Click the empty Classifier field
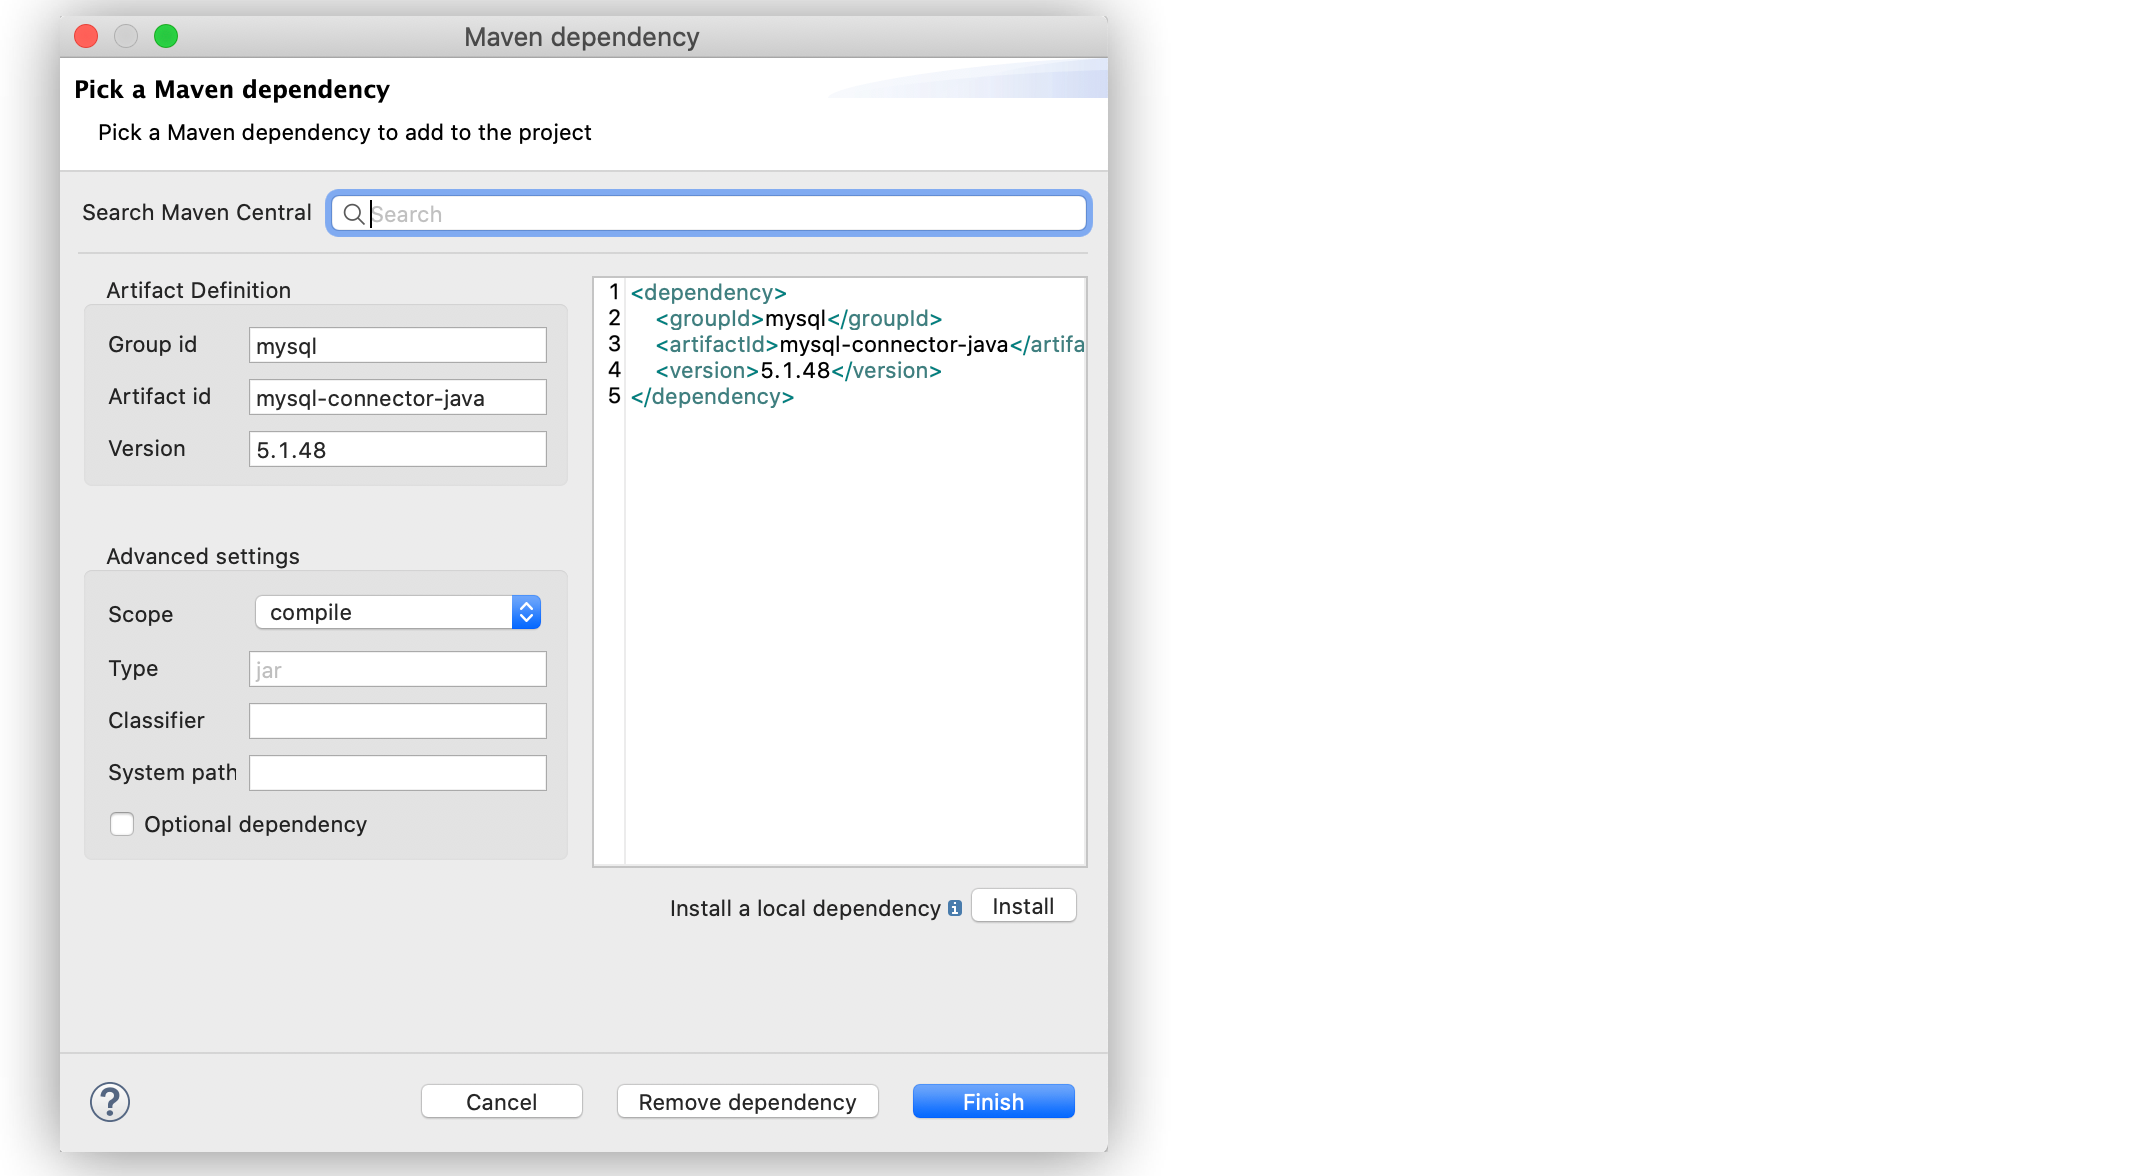 pos(397,720)
